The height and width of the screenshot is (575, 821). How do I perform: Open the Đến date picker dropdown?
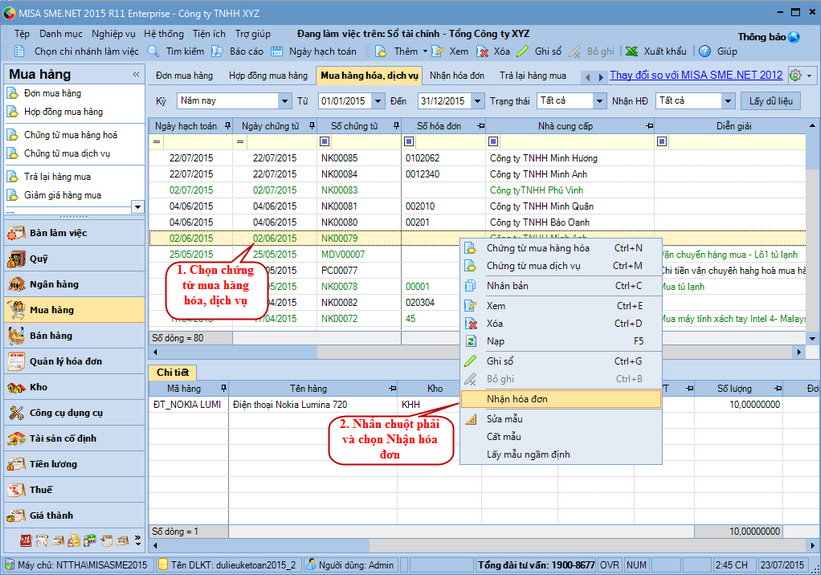pyautogui.click(x=478, y=101)
